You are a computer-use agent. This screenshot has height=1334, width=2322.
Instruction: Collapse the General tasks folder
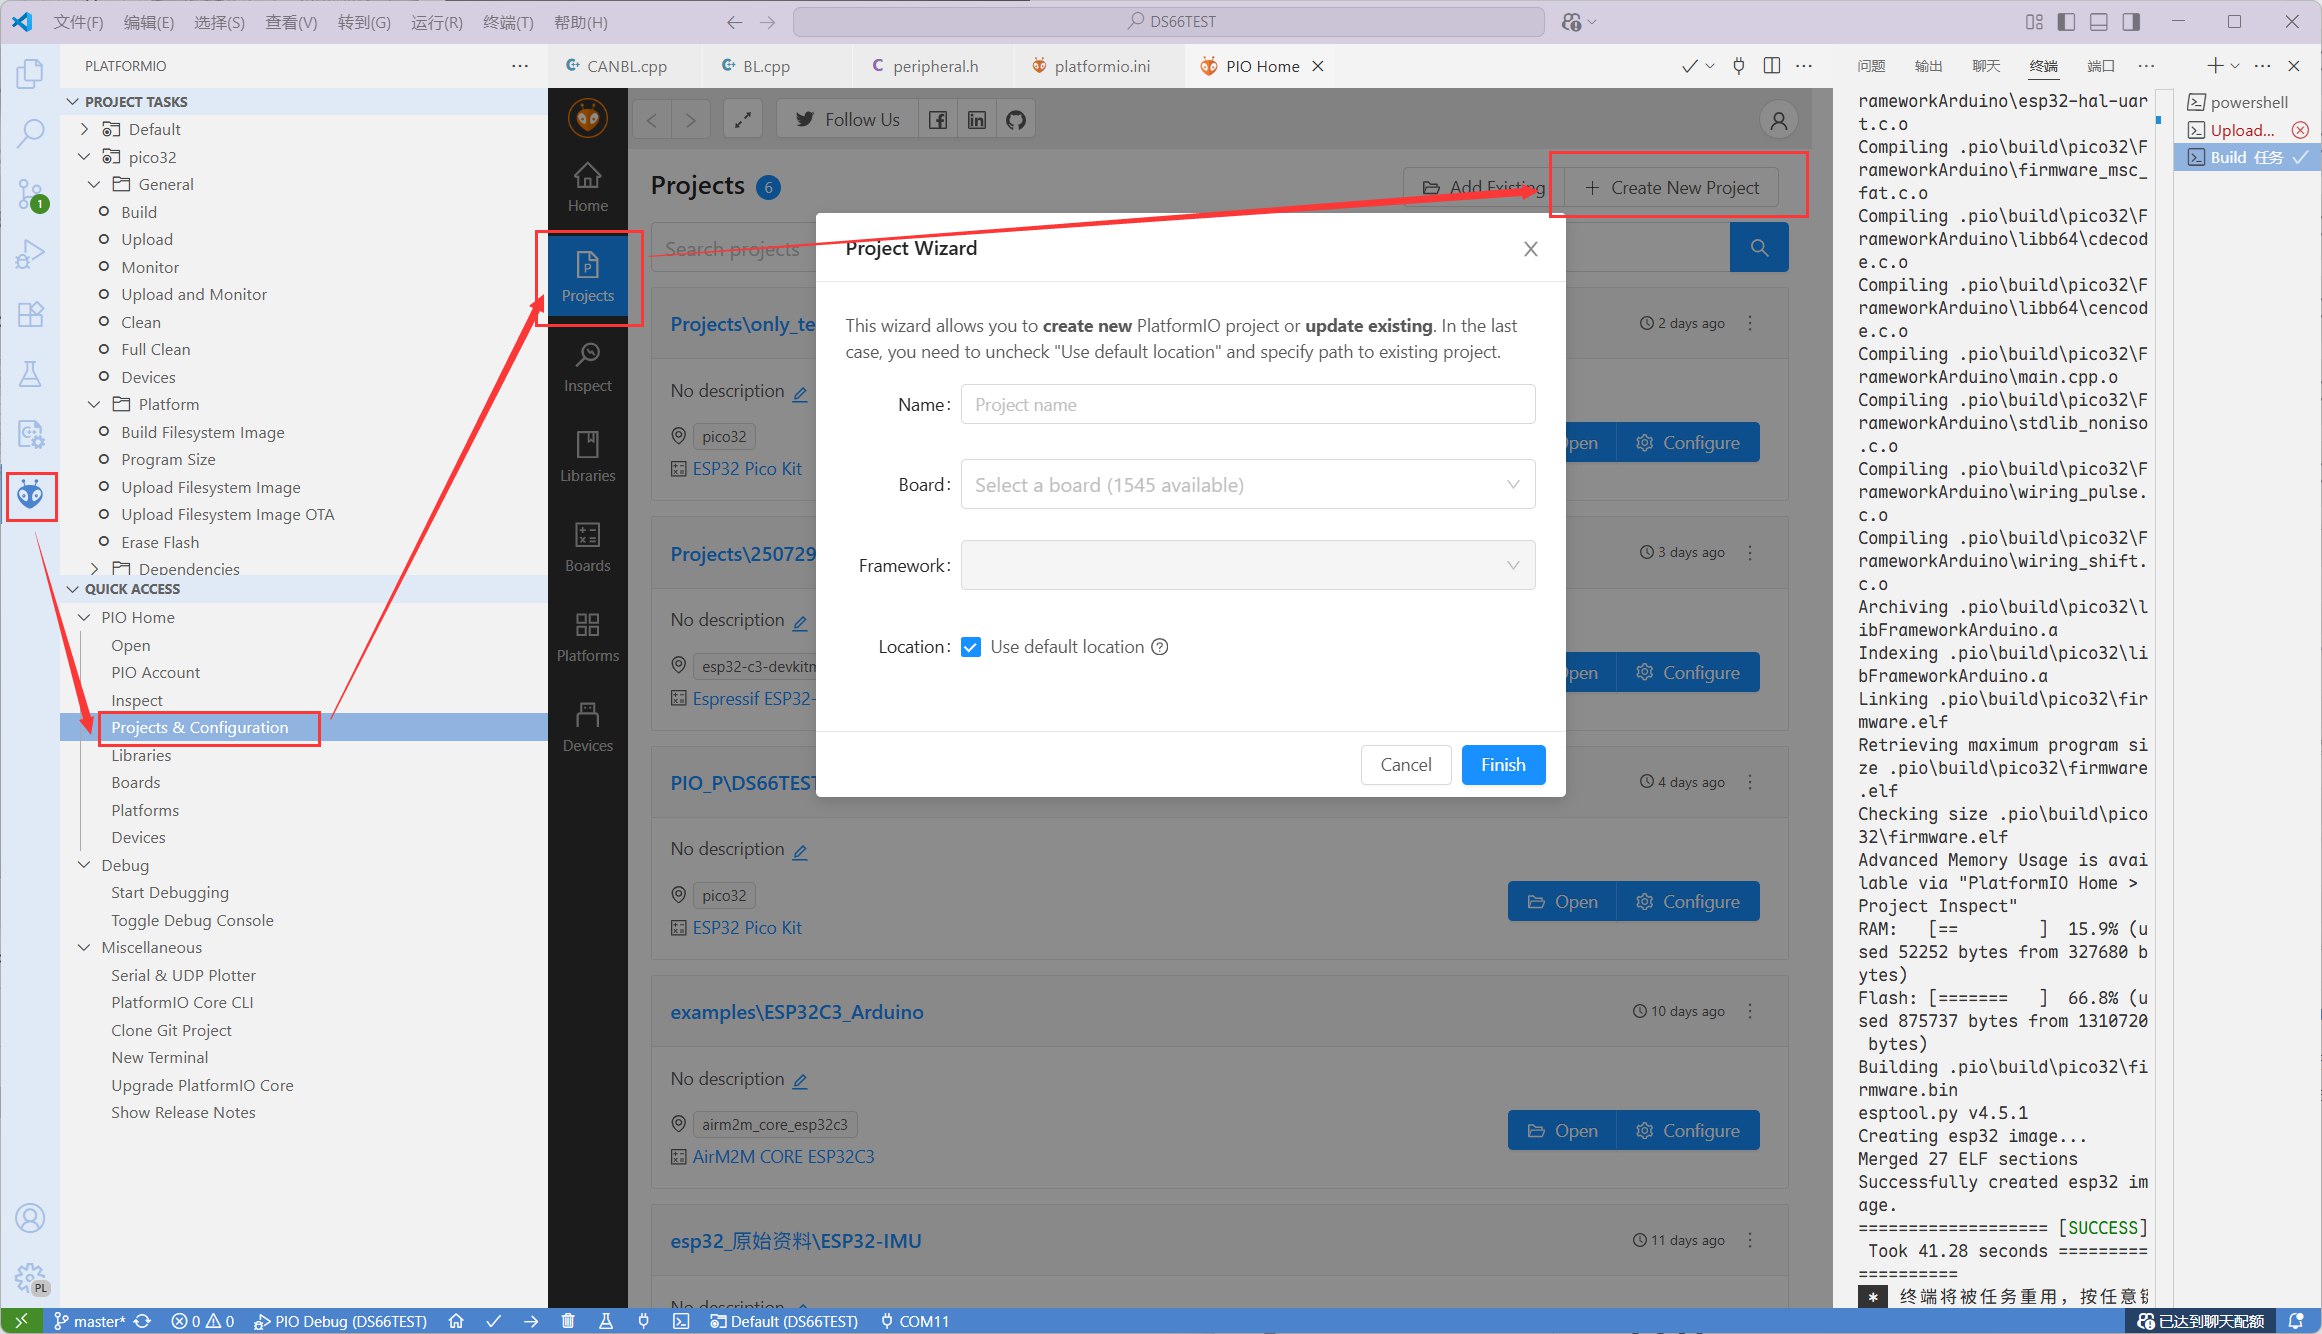coord(95,184)
